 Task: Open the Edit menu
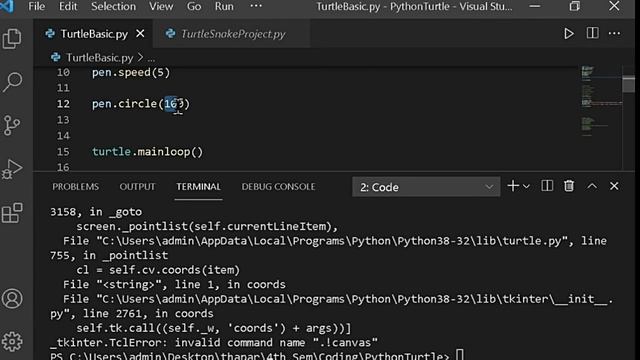68,7
